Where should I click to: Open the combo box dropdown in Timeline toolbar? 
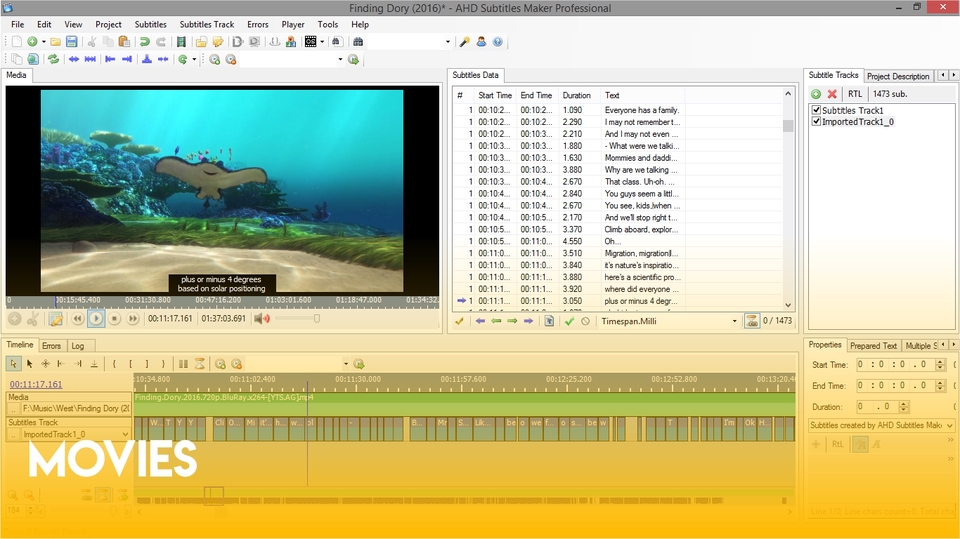click(345, 364)
